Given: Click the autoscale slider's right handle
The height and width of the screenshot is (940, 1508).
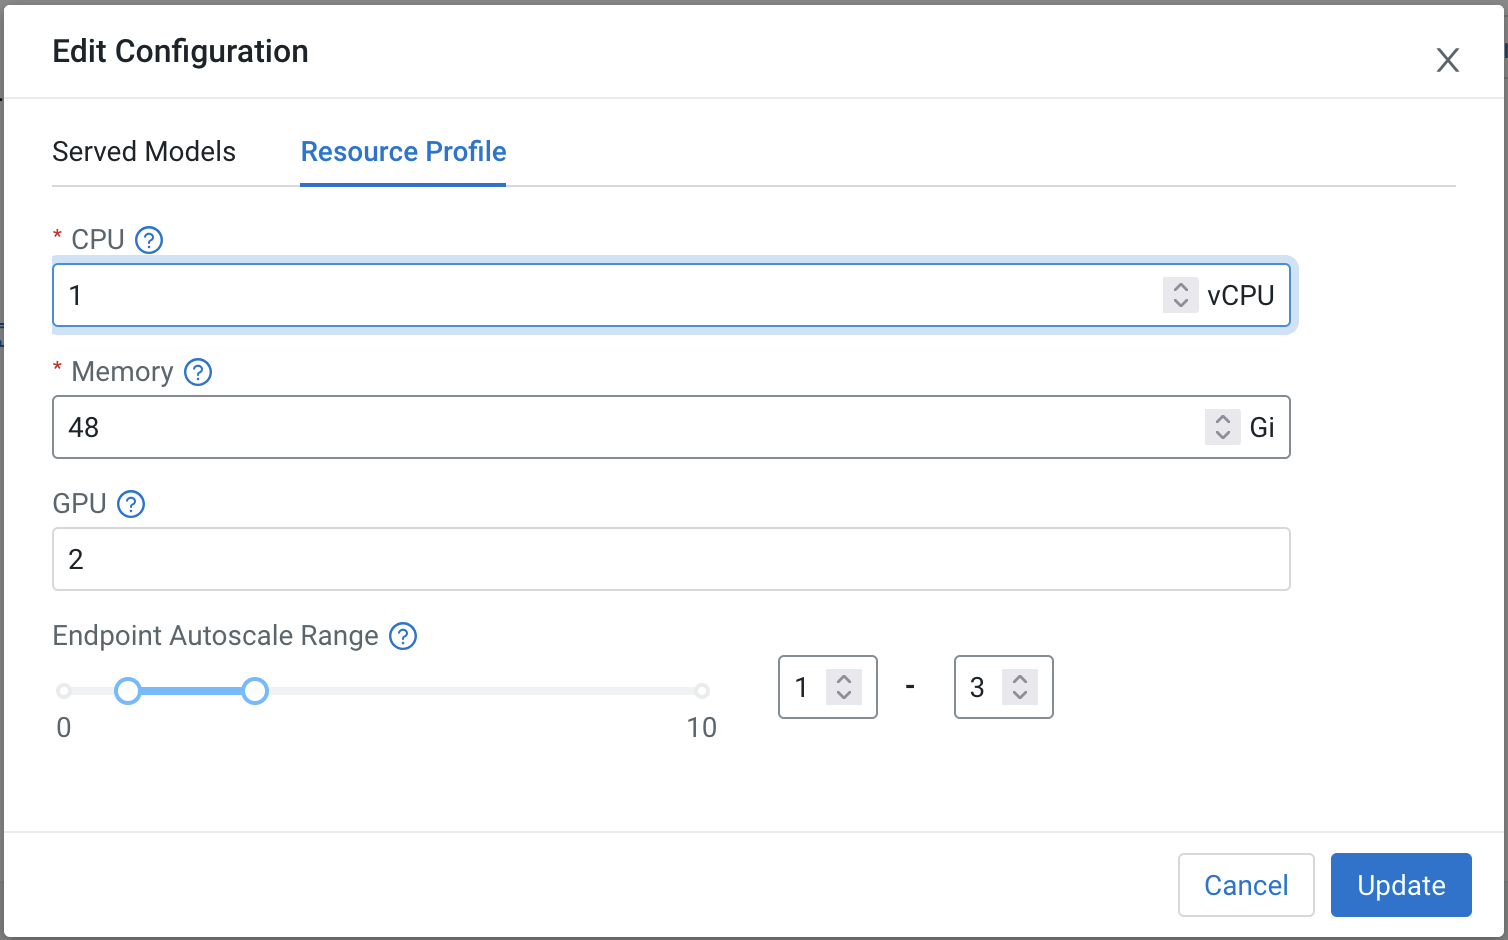Looking at the screenshot, I should click(255, 691).
